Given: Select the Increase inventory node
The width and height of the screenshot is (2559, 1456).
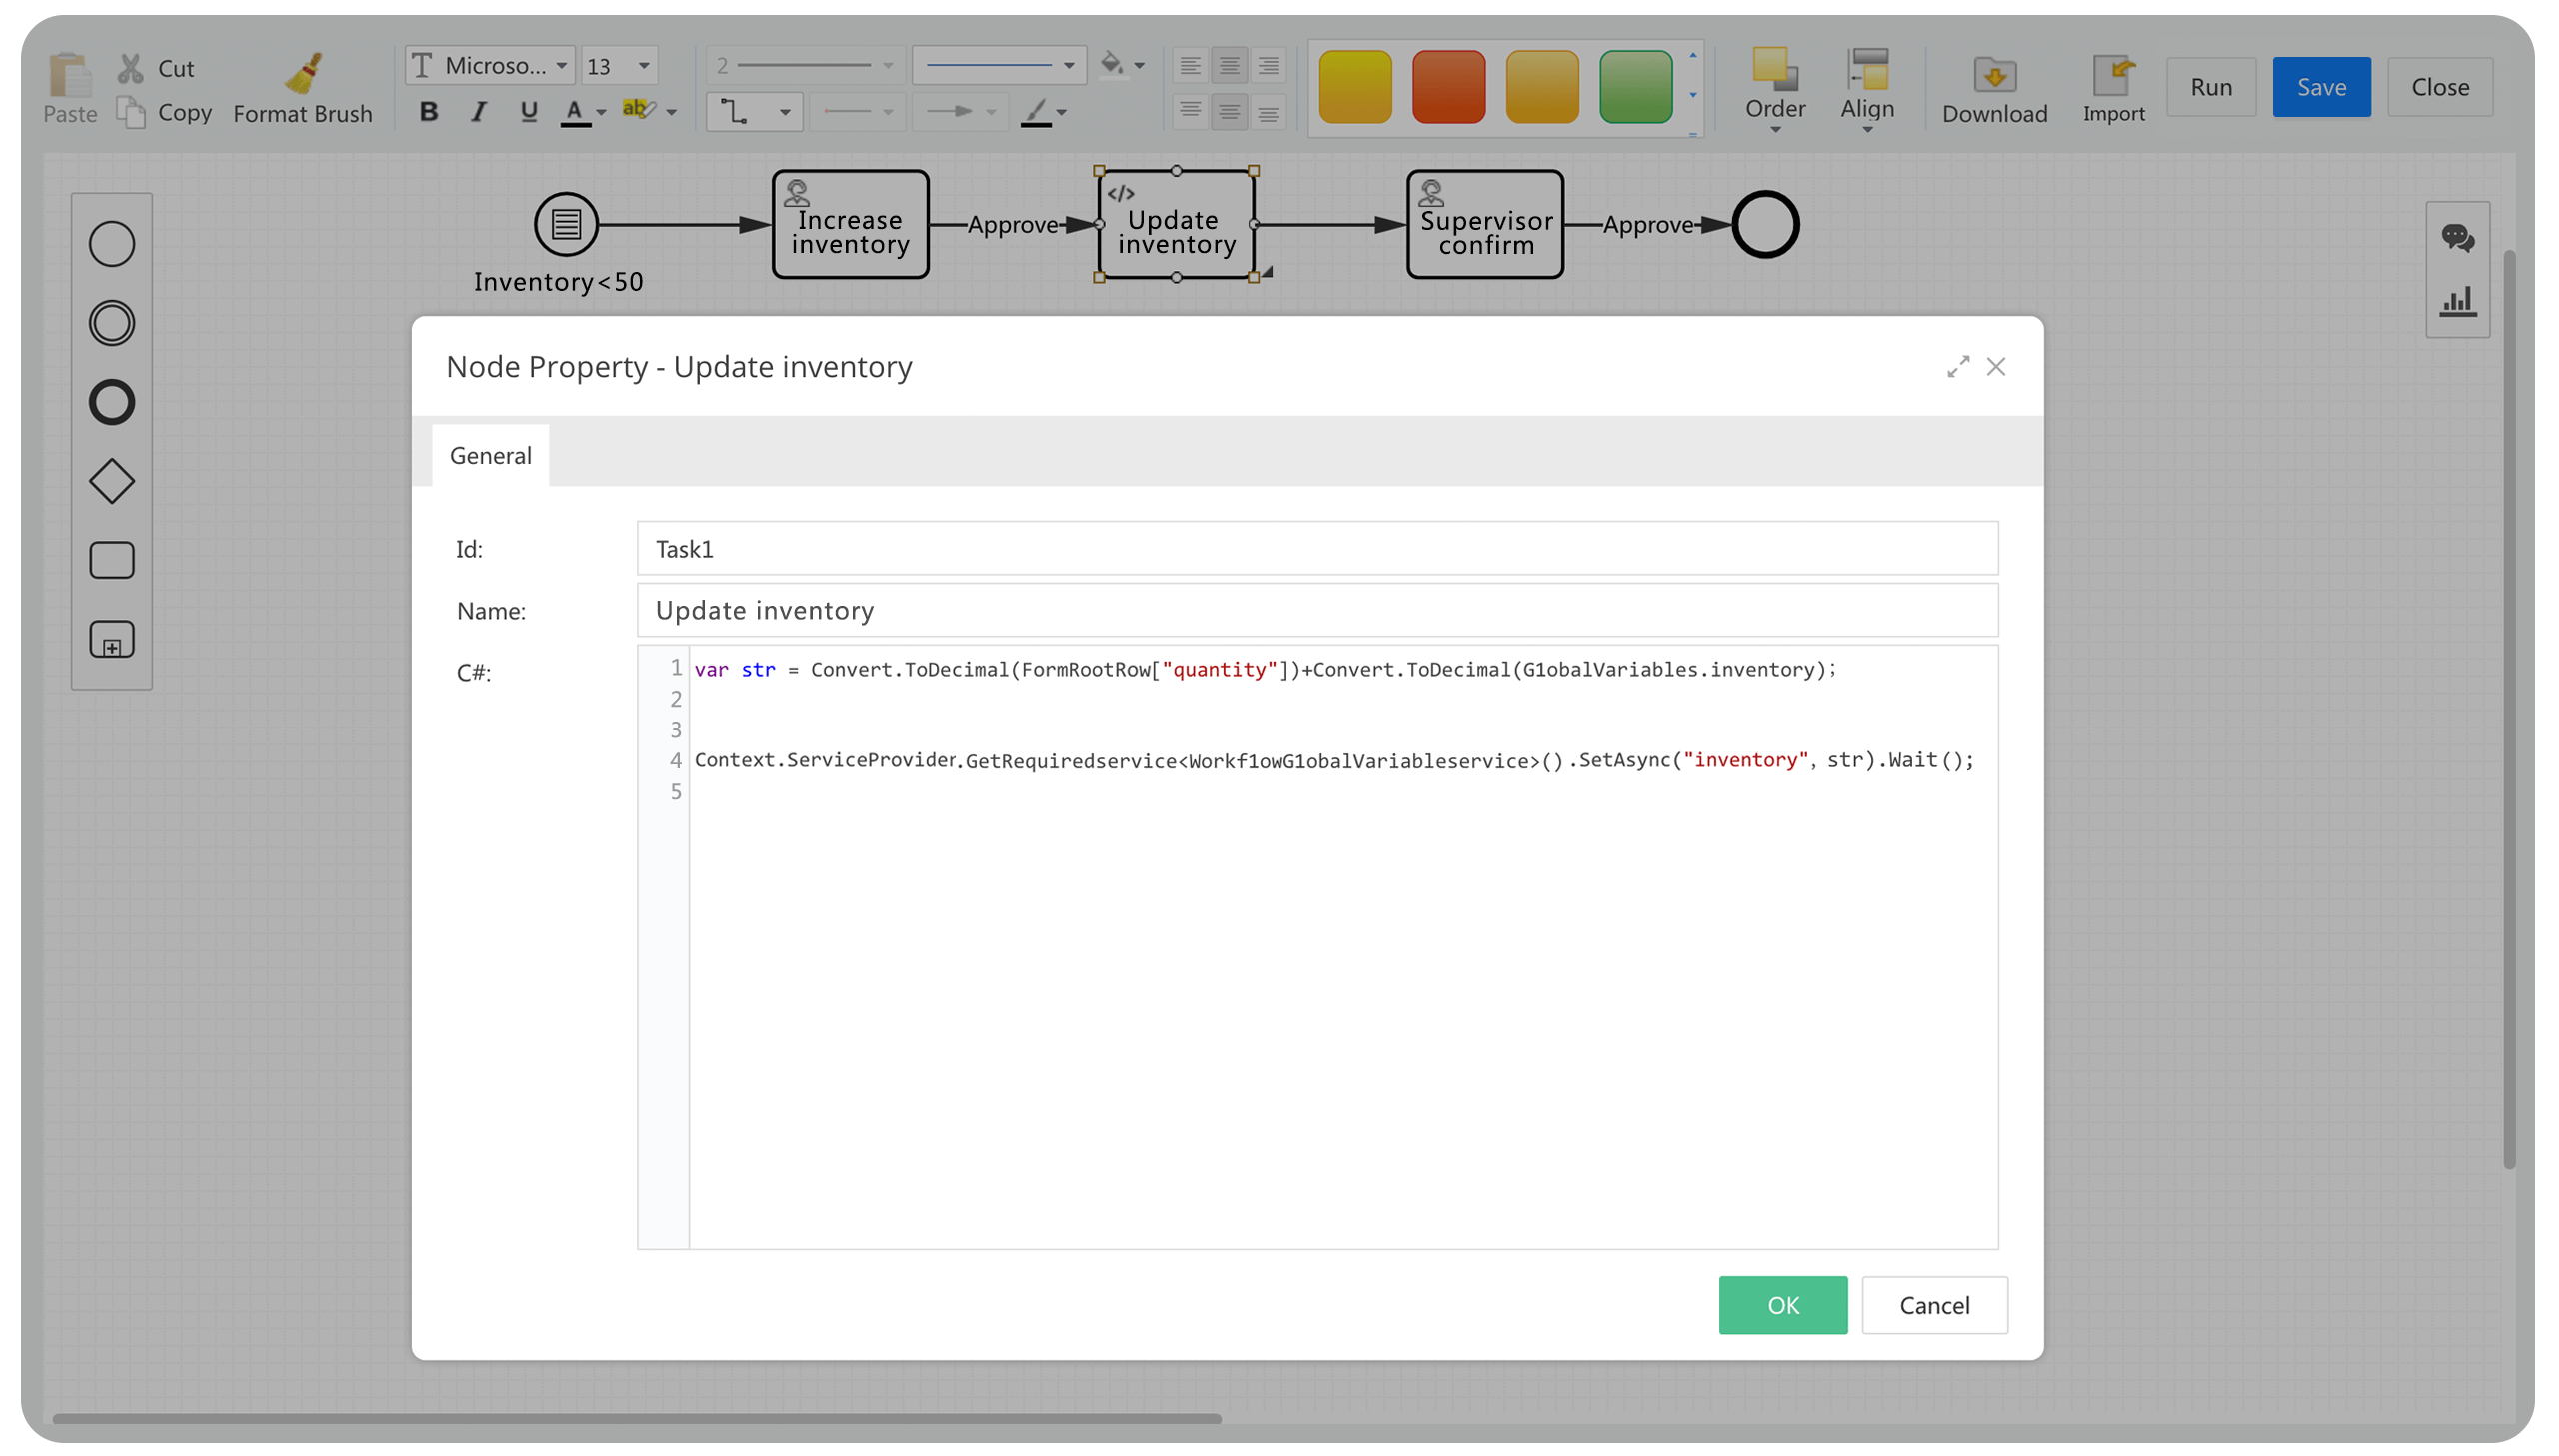Looking at the screenshot, I should click(850, 224).
